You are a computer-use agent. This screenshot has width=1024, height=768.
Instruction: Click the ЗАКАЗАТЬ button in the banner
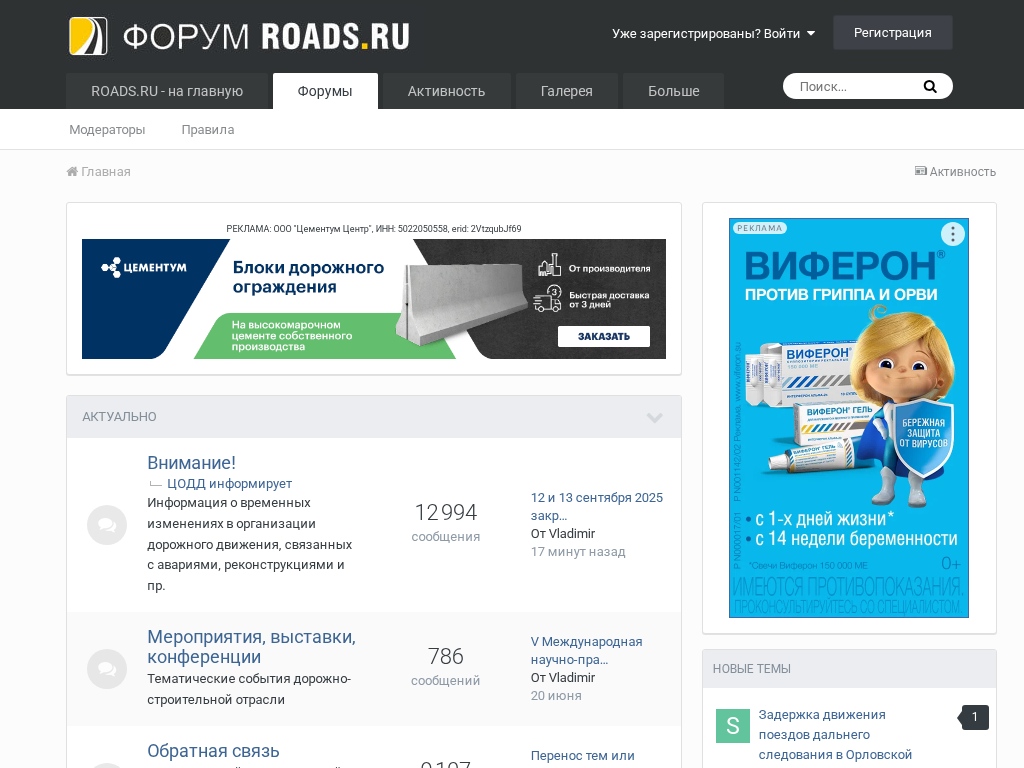click(x=604, y=336)
